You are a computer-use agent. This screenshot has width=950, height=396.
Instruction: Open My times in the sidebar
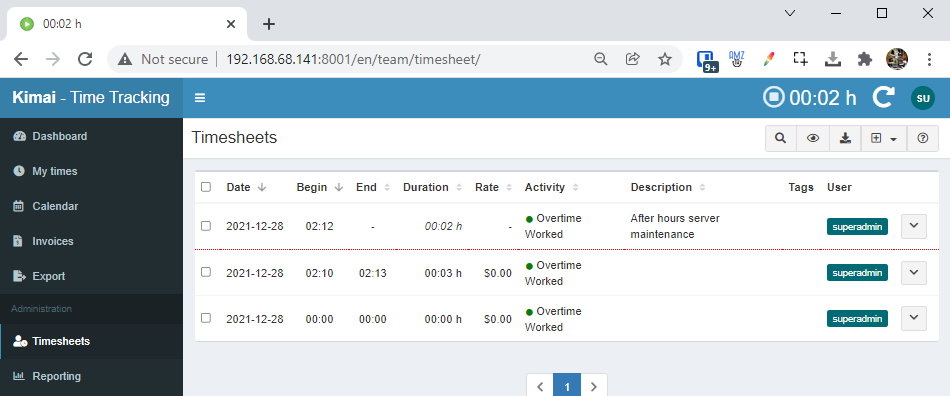(x=91, y=171)
